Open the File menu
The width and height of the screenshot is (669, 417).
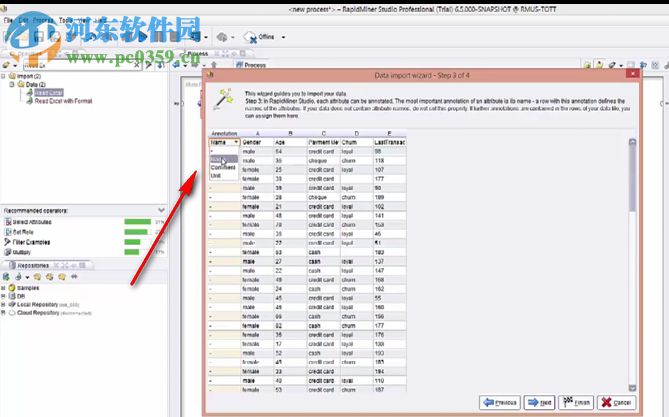pos(8,20)
